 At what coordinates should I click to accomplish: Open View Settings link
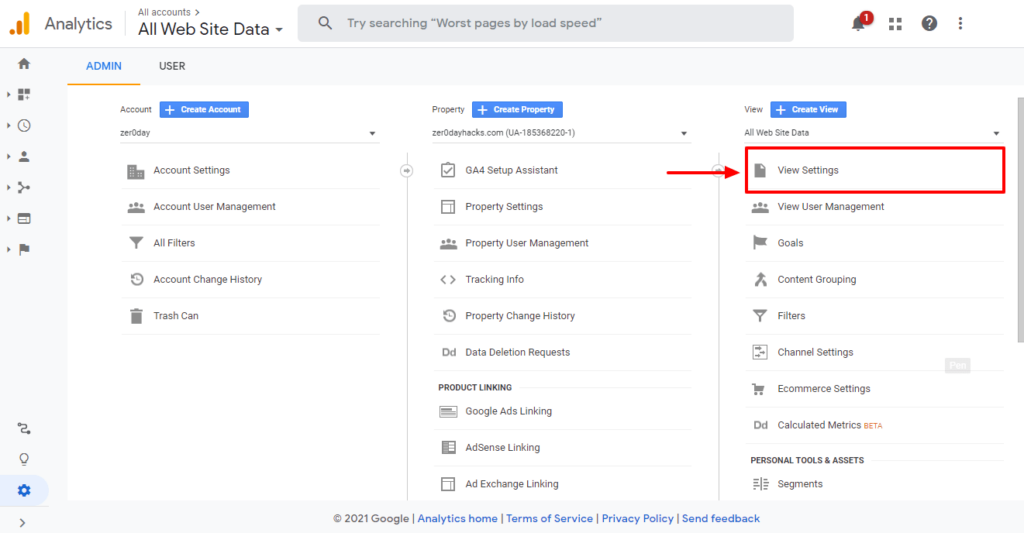click(x=808, y=170)
